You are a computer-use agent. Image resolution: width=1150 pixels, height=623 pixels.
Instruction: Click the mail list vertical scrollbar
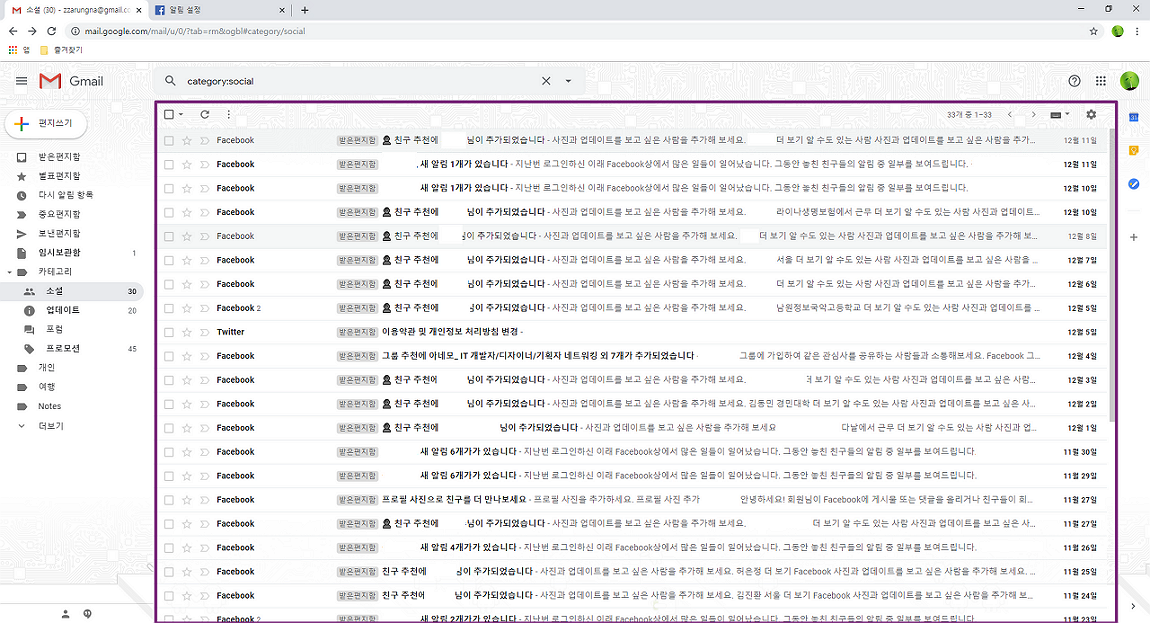[1113, 275]
